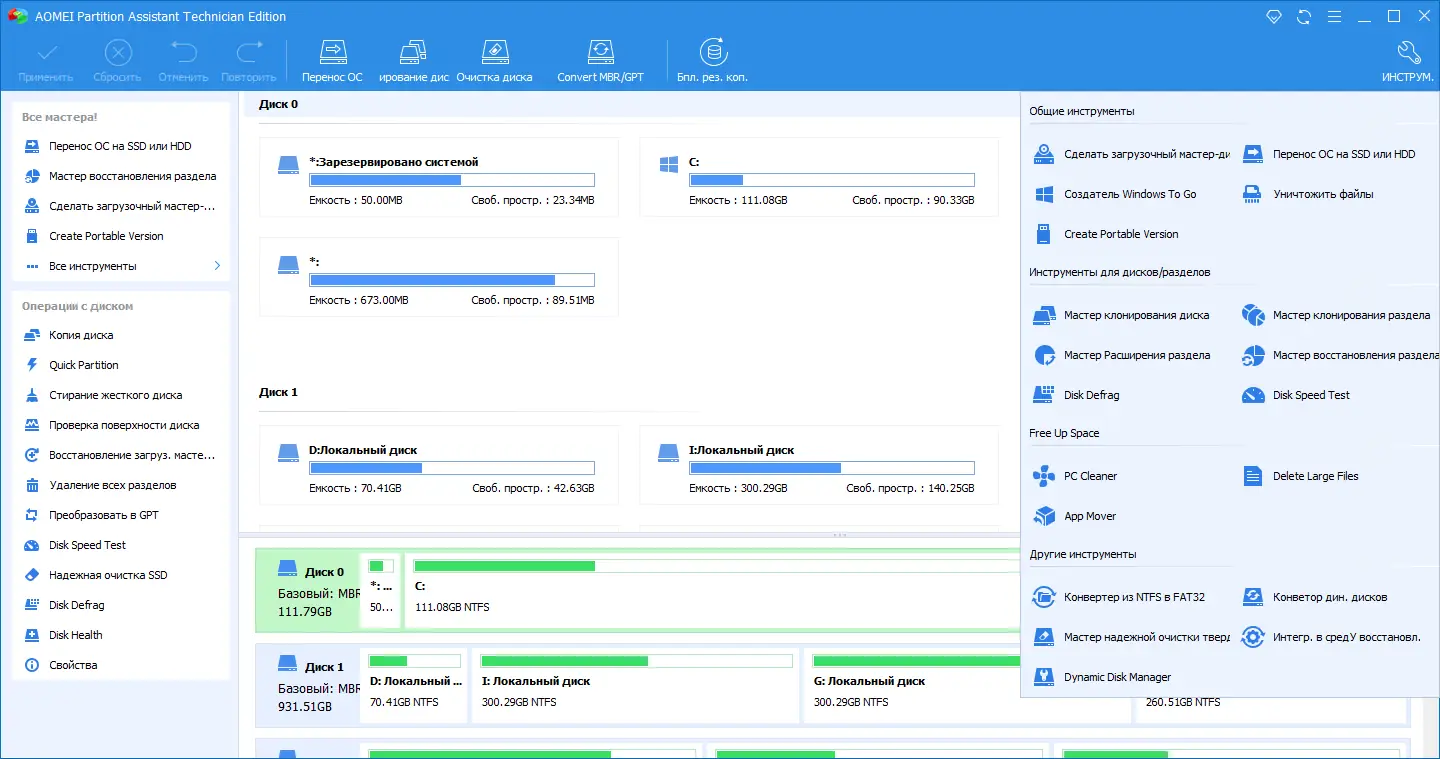The image size is (1440, 759).
Task: Open Конвертер из NTFS в FAT32
Action: coord(1119,597)
